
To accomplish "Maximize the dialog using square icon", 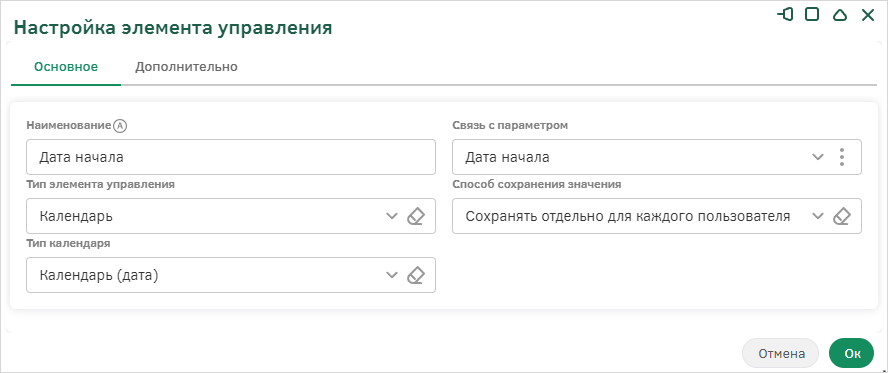I will (812, 15).
